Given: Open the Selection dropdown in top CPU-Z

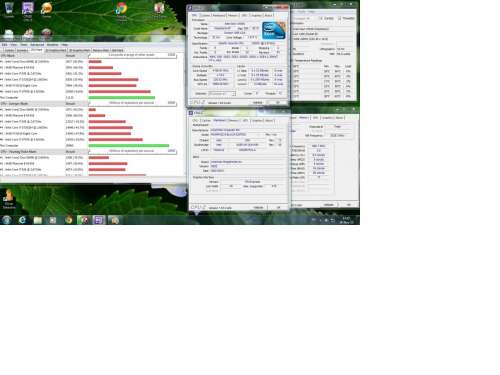Looking at the screenshot, I should (222, 93).
